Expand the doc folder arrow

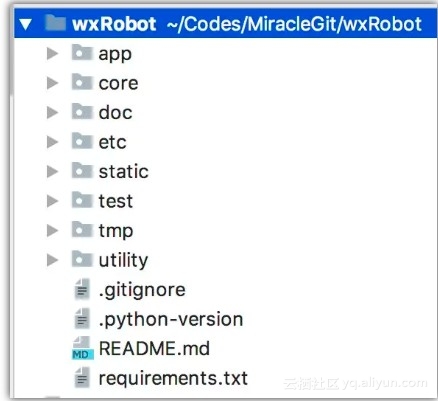coord(52,113)
